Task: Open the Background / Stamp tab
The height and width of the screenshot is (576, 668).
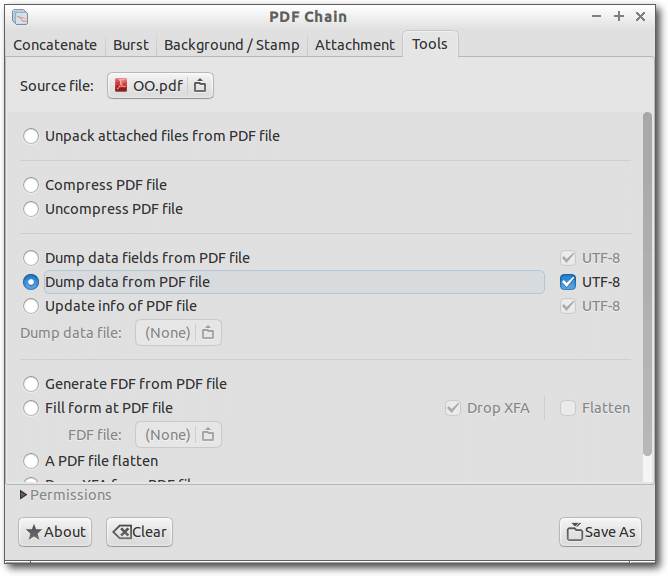Action: pos(232,45)
